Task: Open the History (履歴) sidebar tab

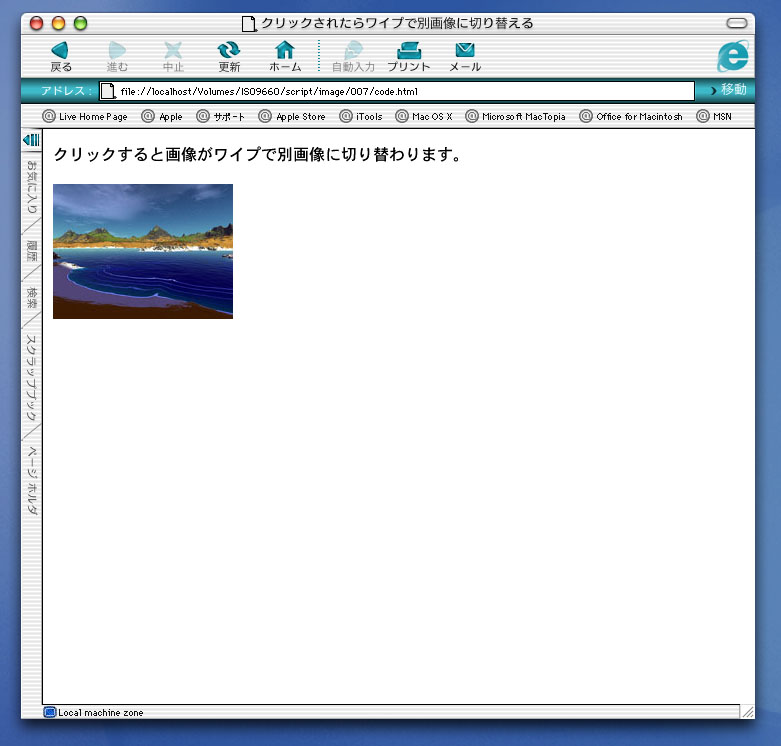Action: pyautogui.click(x=31, y=250)
